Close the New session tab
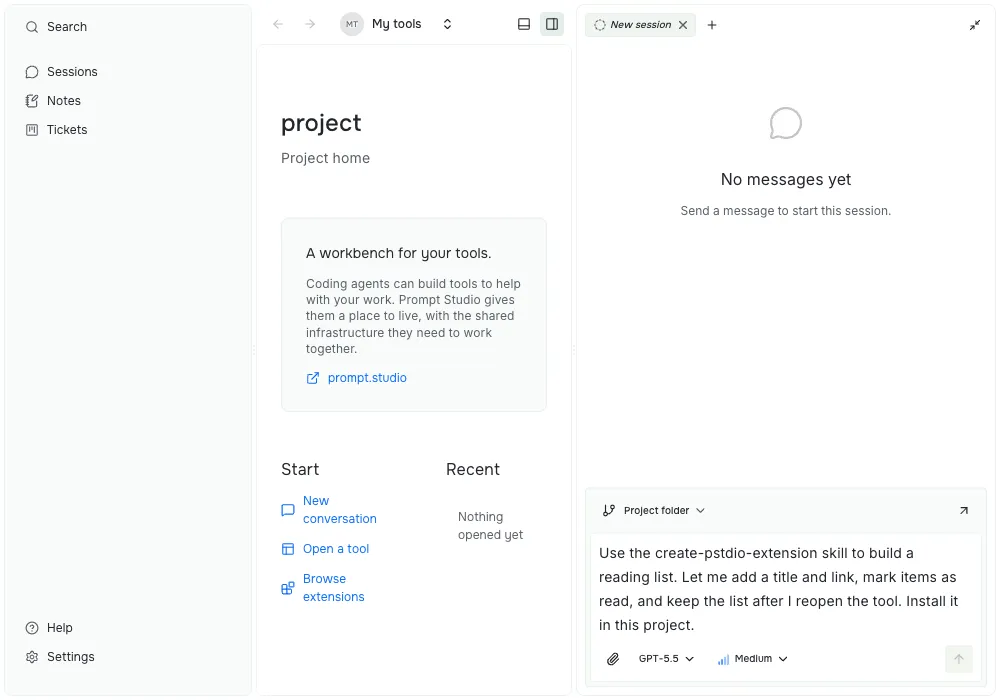This screenshot has width=1000, height=700. 683,25
